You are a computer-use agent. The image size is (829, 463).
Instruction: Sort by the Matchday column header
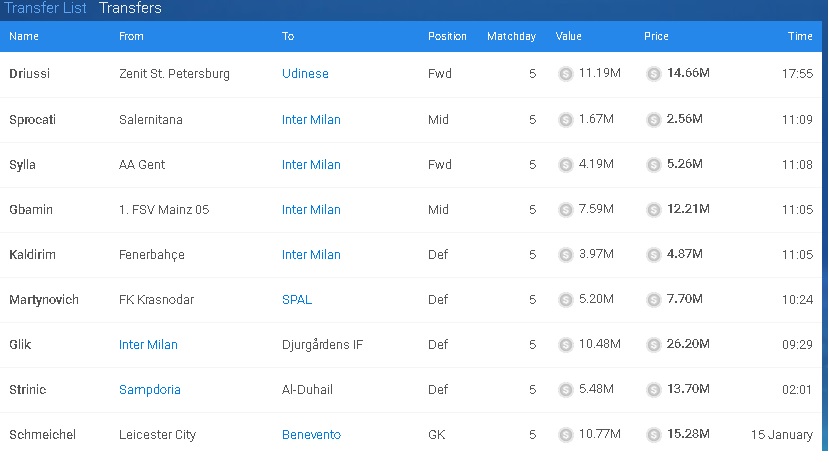[511, 36]
